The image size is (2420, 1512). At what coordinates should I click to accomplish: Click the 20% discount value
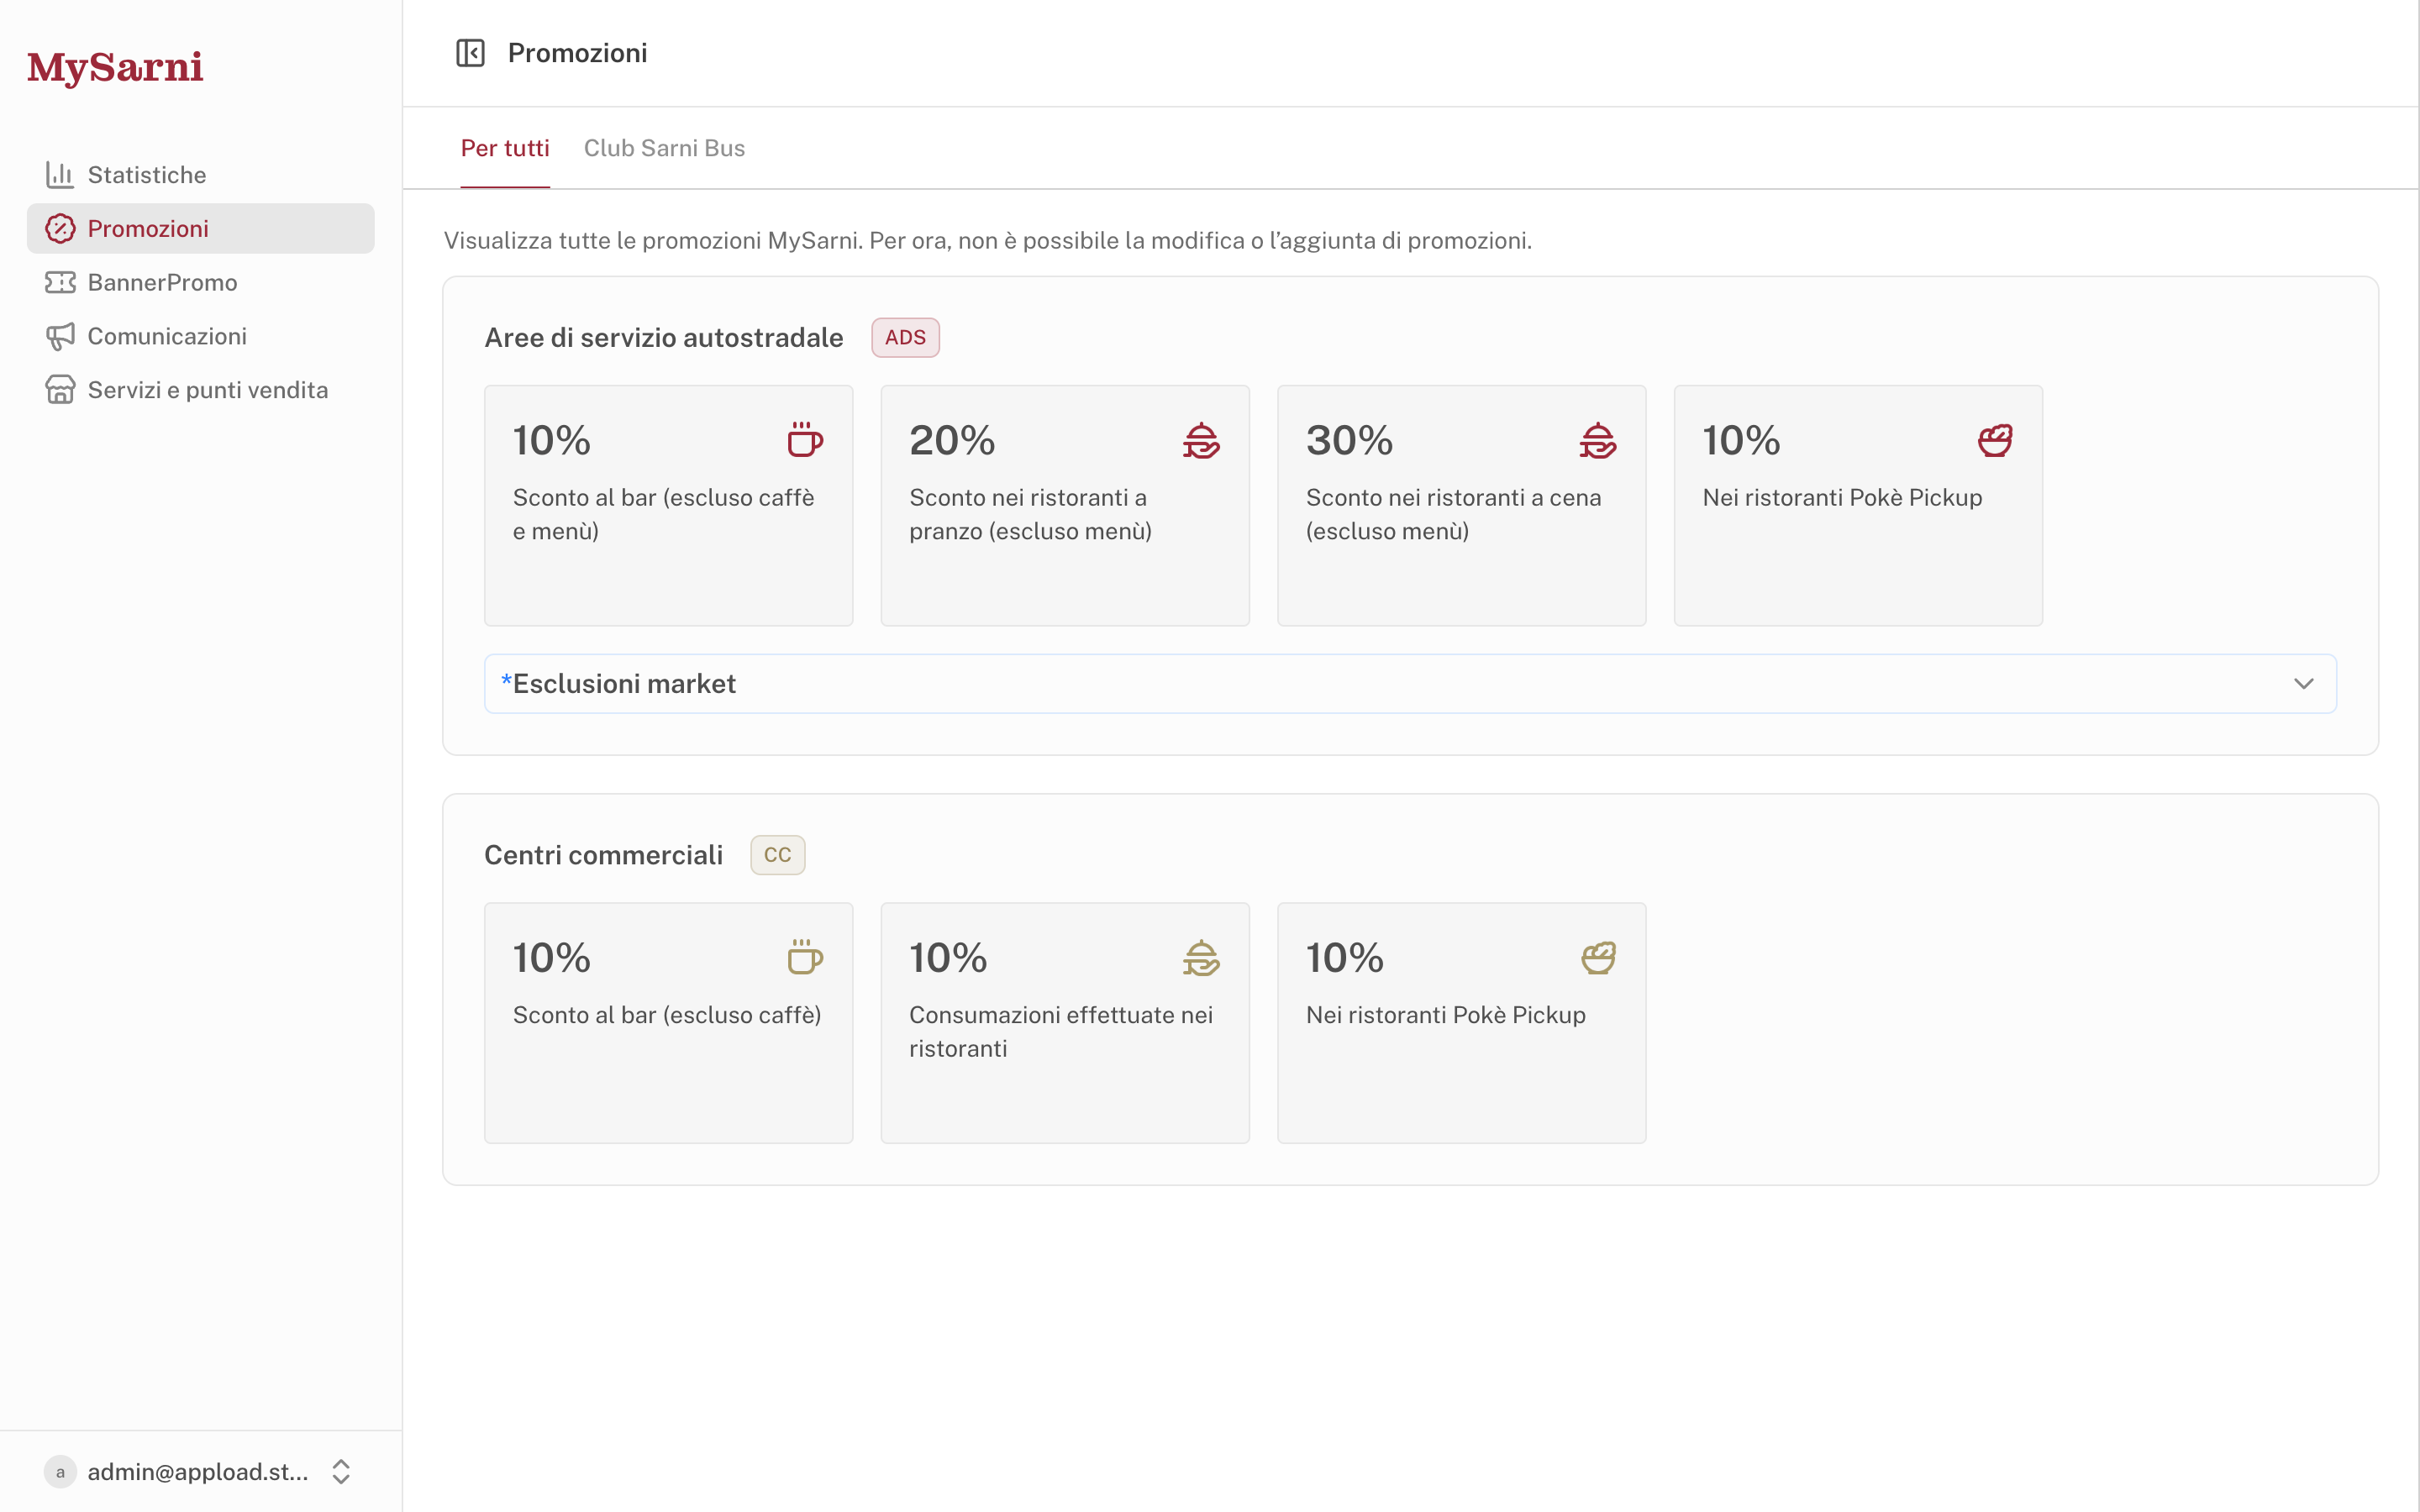point(952,440)
